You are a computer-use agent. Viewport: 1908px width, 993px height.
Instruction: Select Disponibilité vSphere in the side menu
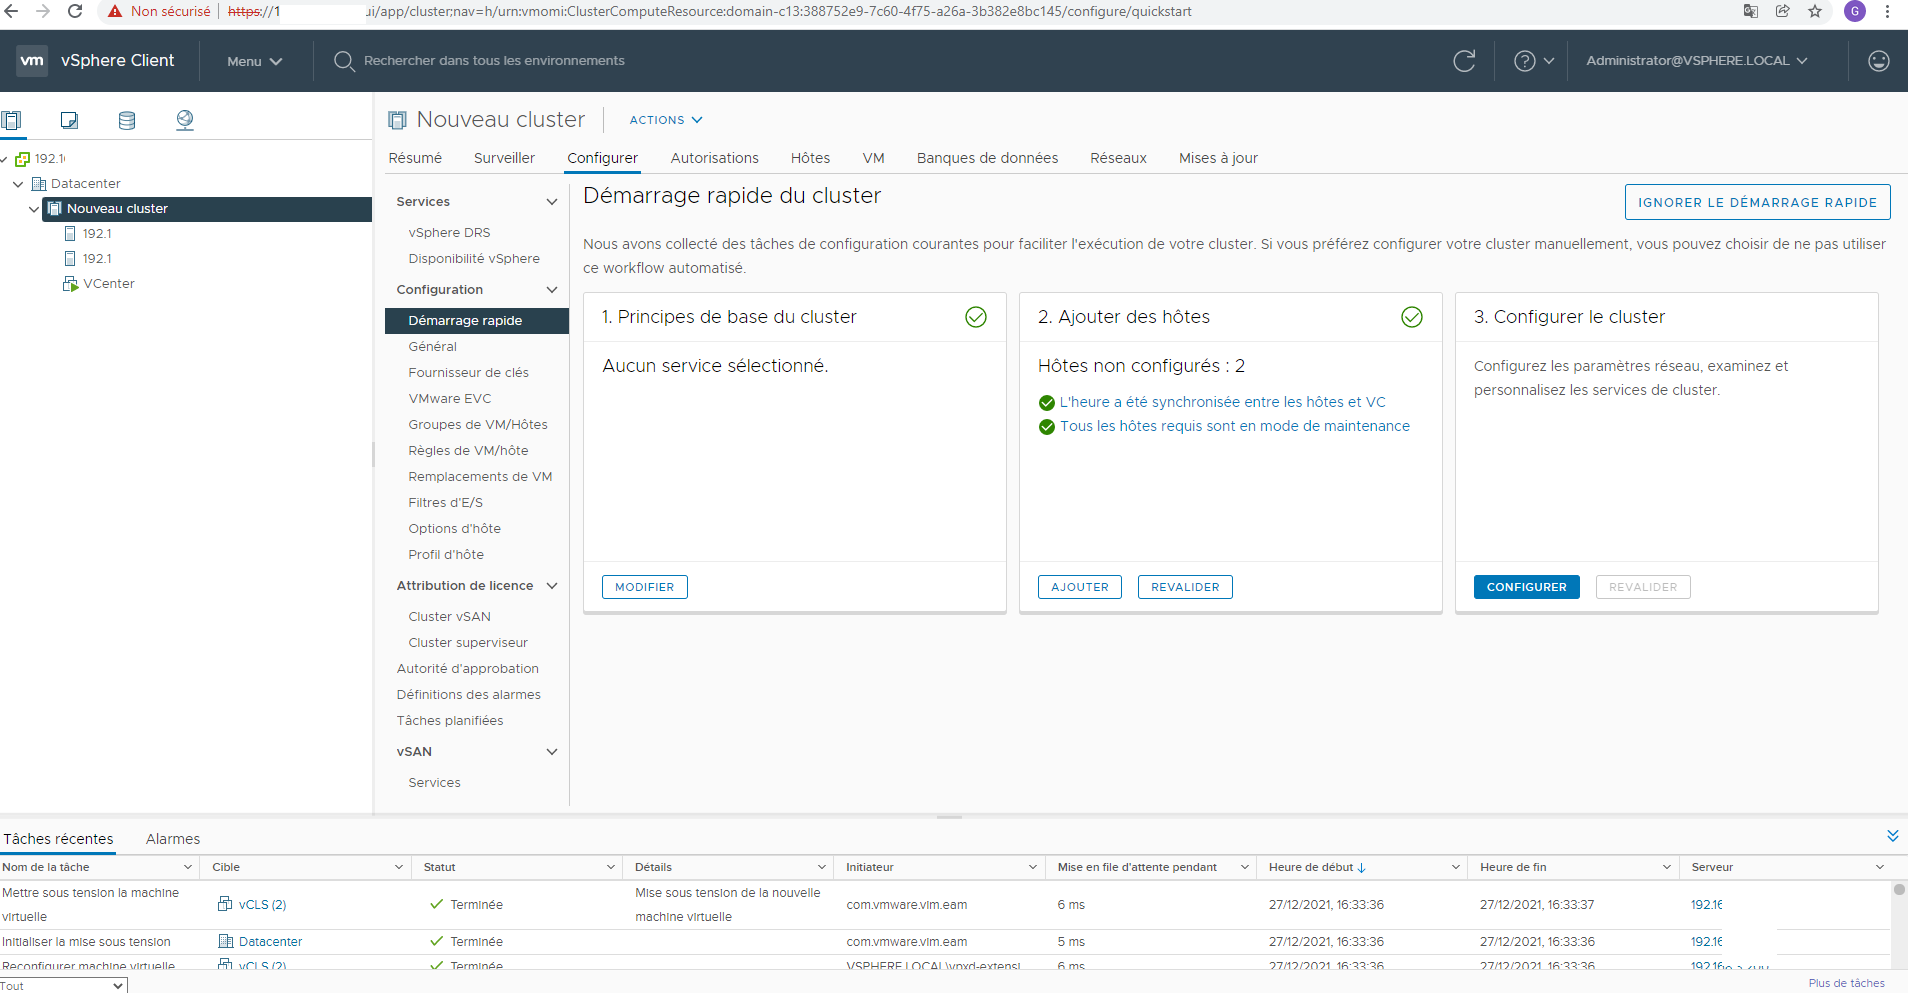coord(474,259)
